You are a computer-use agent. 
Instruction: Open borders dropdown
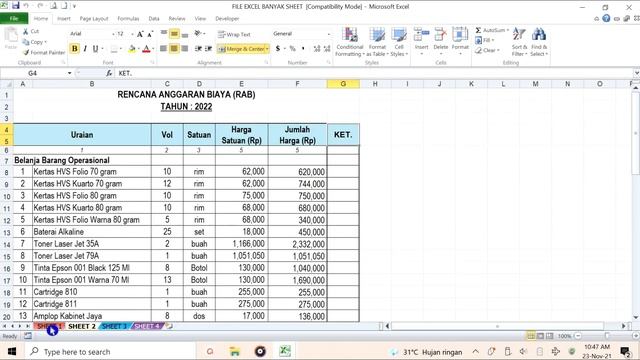(x=122, y=49)
